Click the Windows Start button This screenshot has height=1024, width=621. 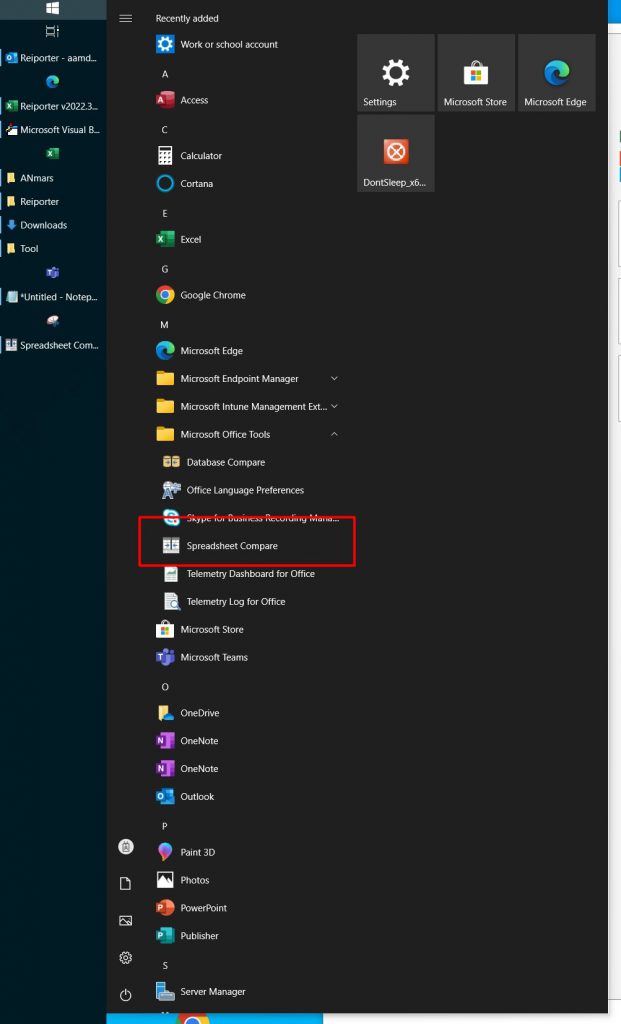click(x=52, y=8)
